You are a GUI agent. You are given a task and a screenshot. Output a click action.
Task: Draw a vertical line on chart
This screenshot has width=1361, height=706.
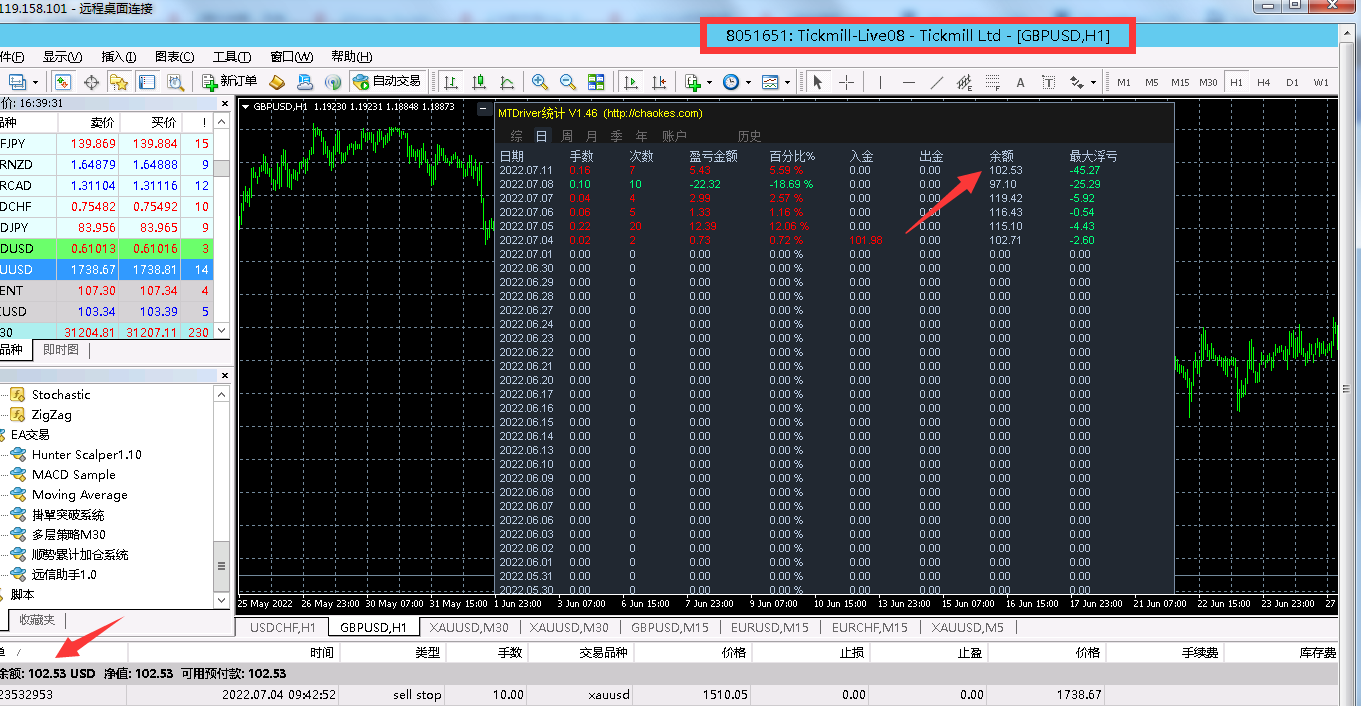tap(879, 82)
